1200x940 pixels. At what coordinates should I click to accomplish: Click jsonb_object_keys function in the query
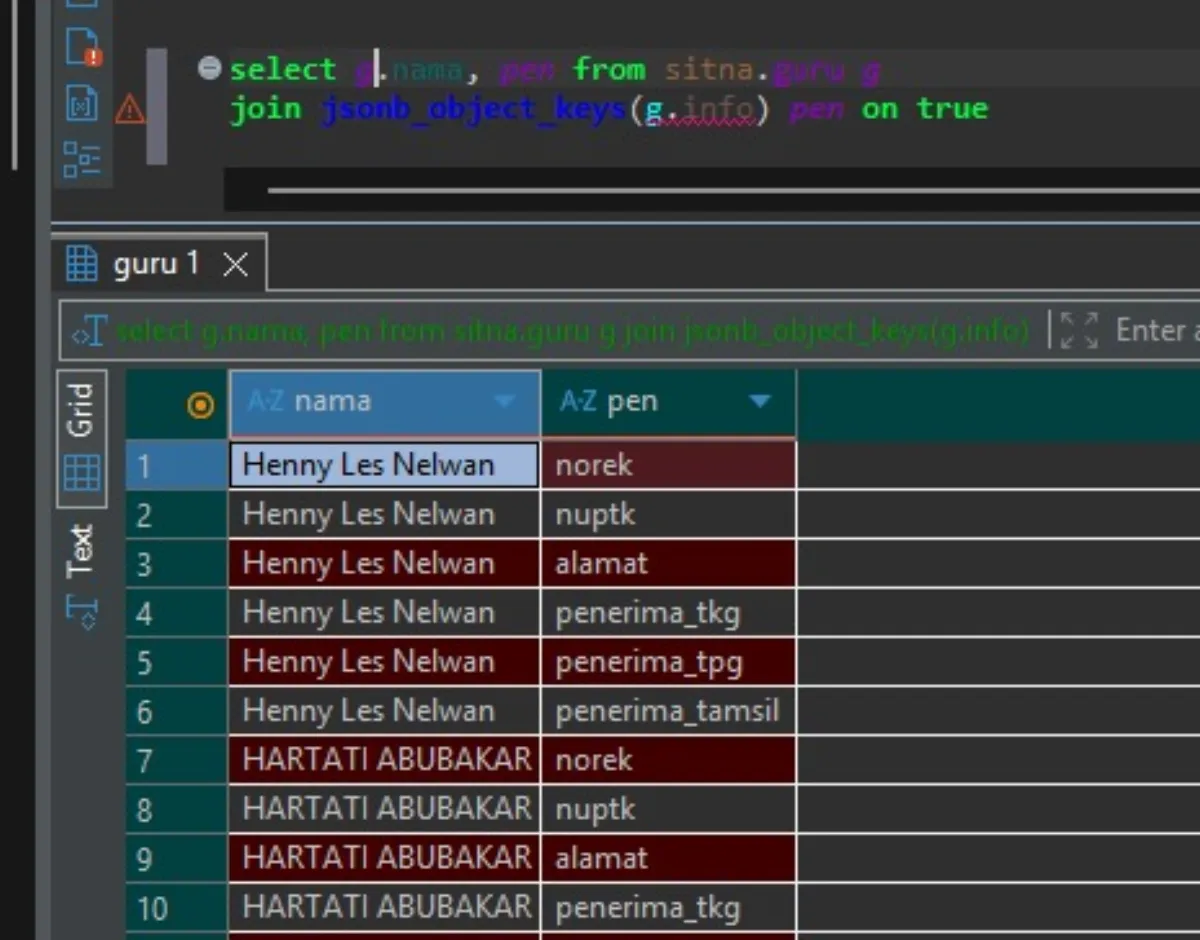tap(474, 109)
